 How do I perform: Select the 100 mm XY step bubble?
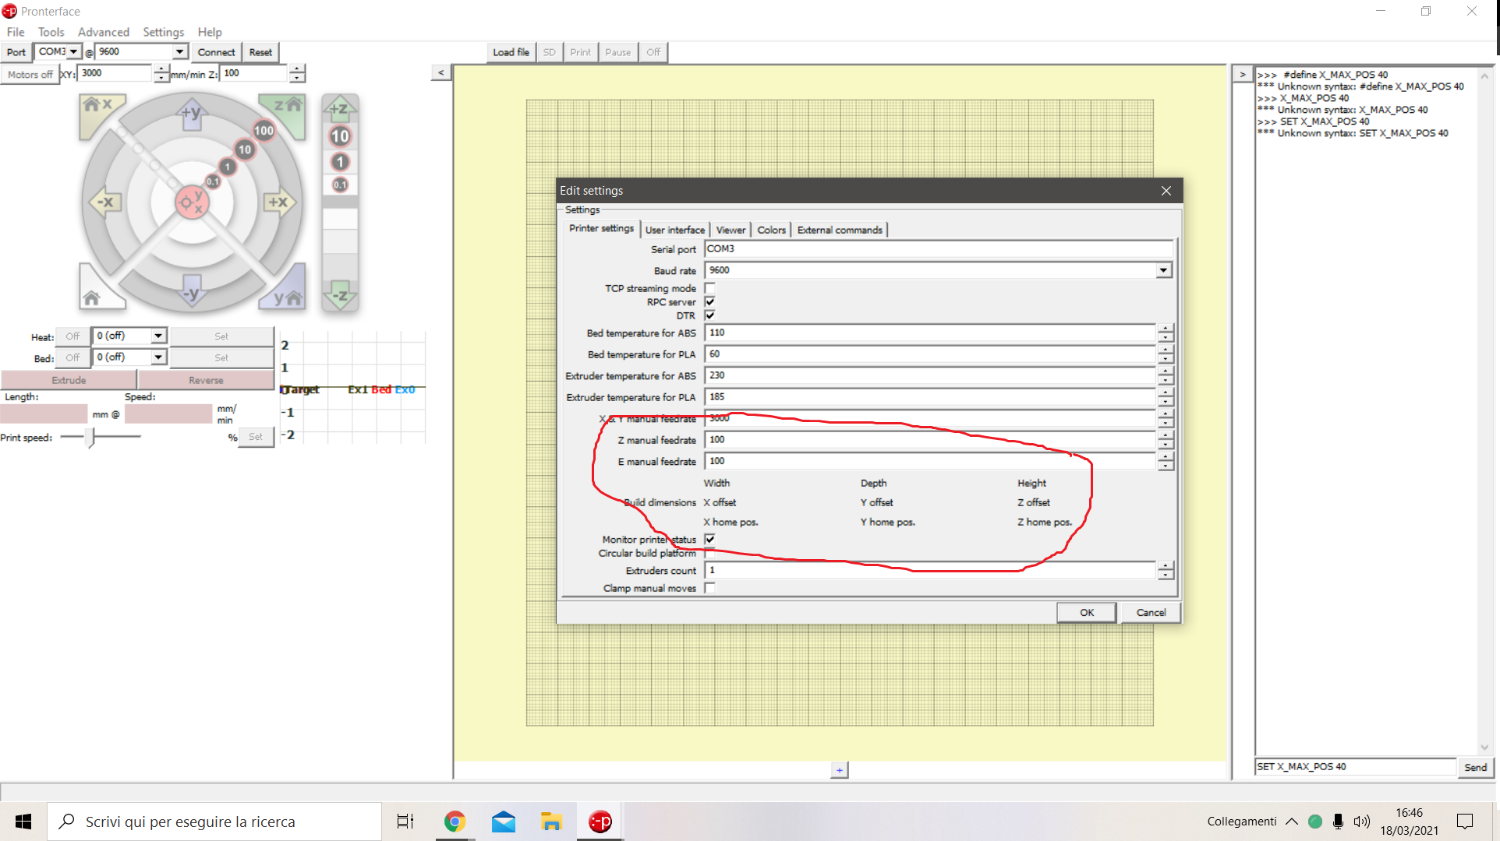tap(263, 130)
